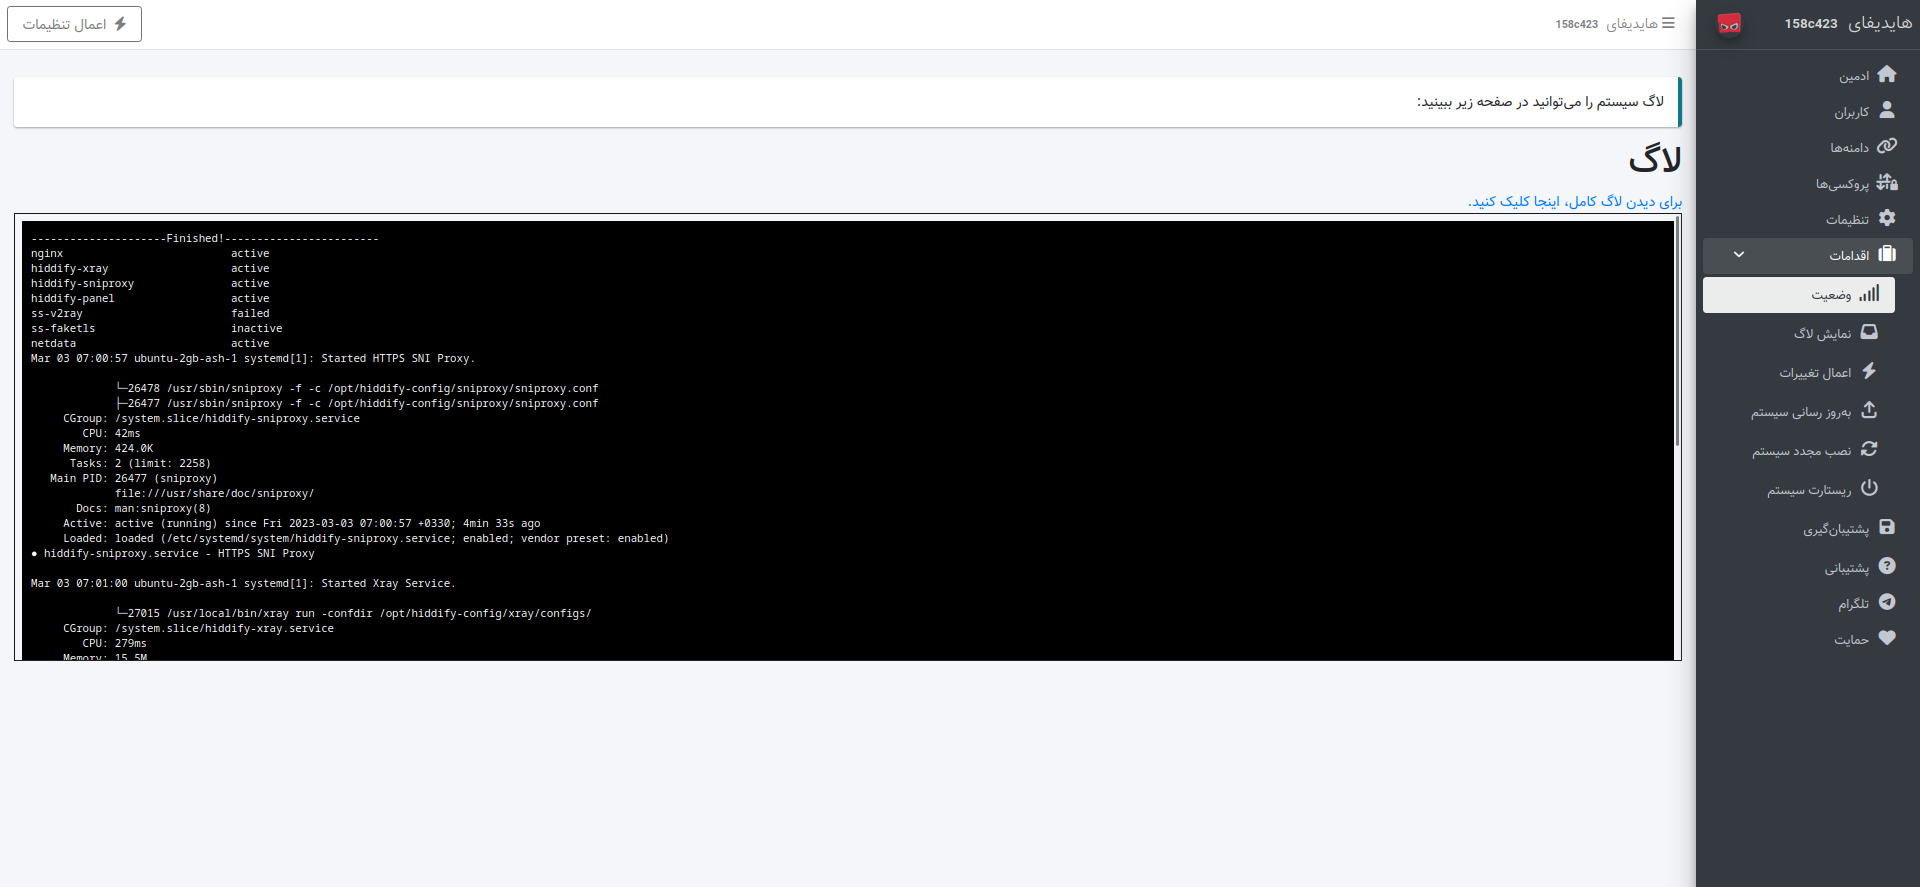Screen dimensions: 1920x887
Task: Click the 'hiddify-panel' active line
Action: coord(150,298)
